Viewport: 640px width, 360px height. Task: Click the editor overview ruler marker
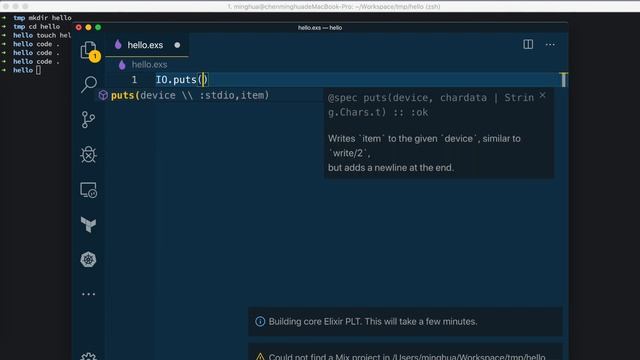click(x=563, y=80)
